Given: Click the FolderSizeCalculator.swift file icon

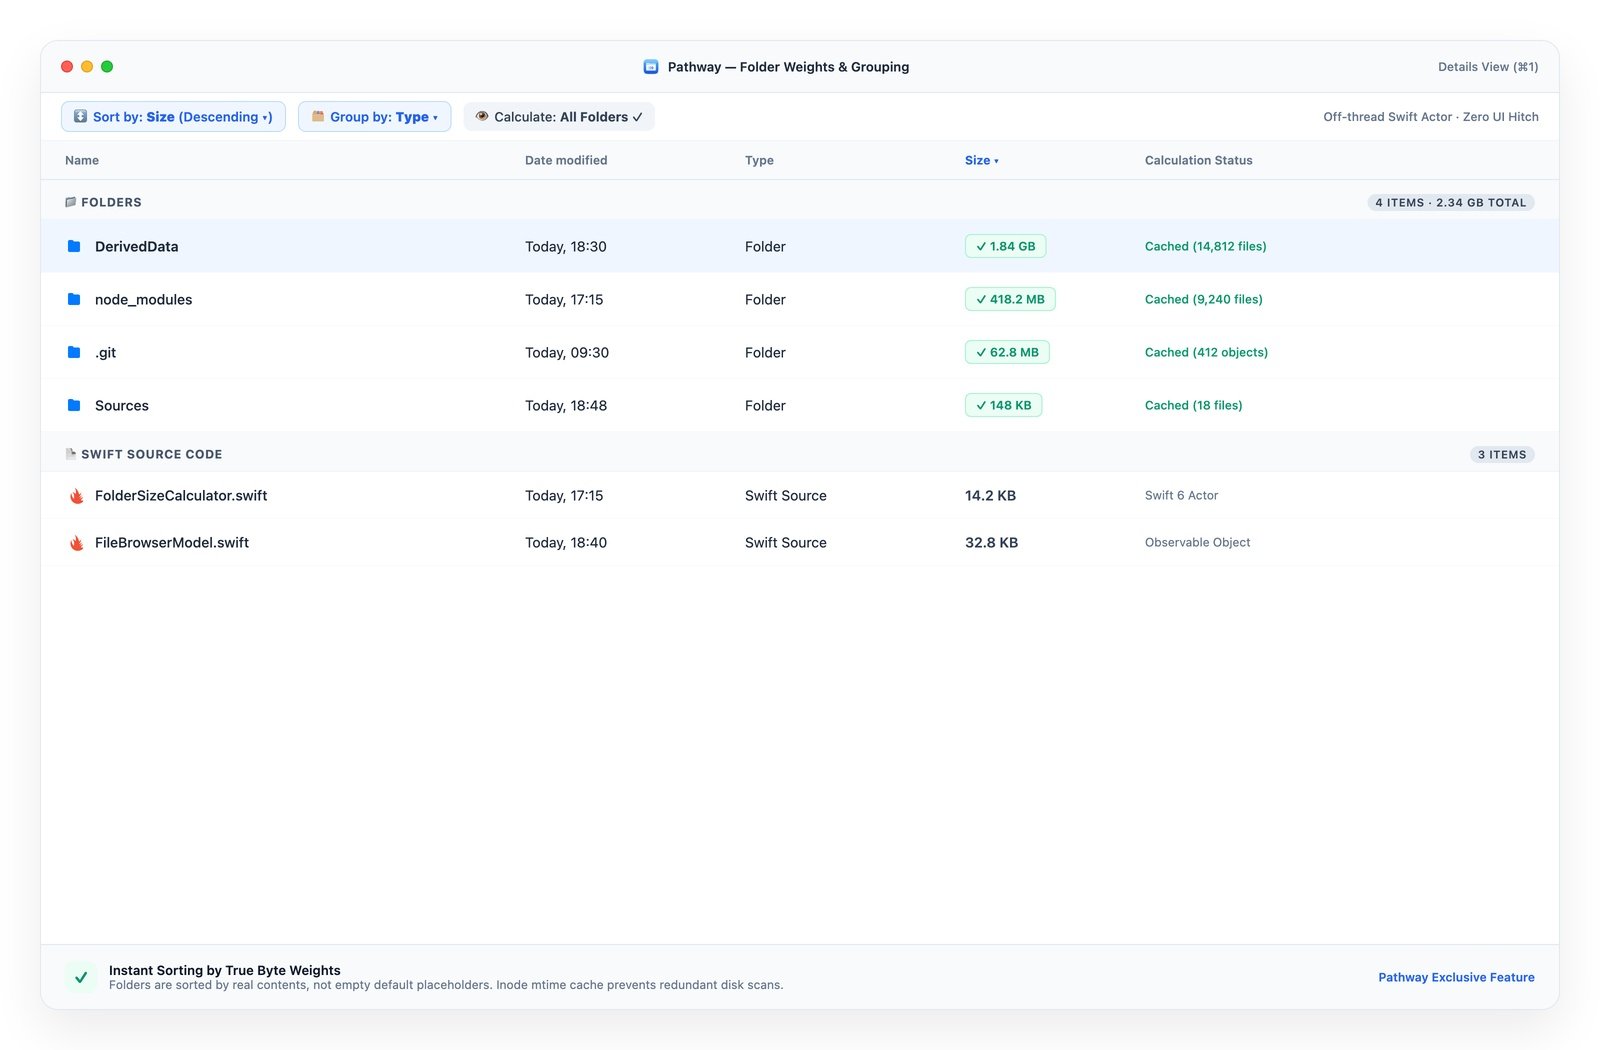Looking at the screenshot, I should [76, 496].
